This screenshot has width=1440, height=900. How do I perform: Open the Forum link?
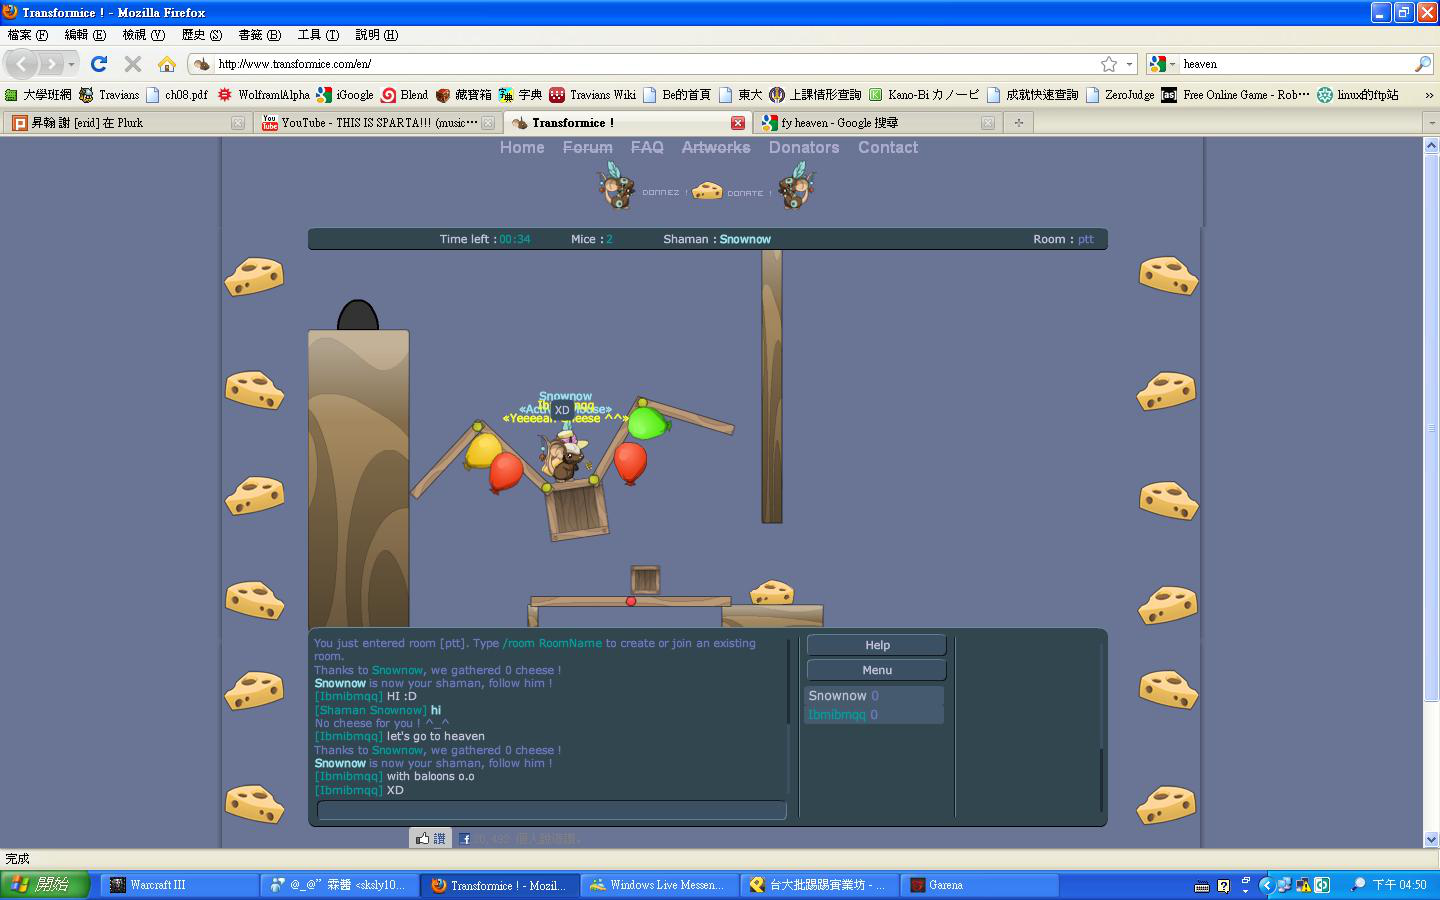588,147
